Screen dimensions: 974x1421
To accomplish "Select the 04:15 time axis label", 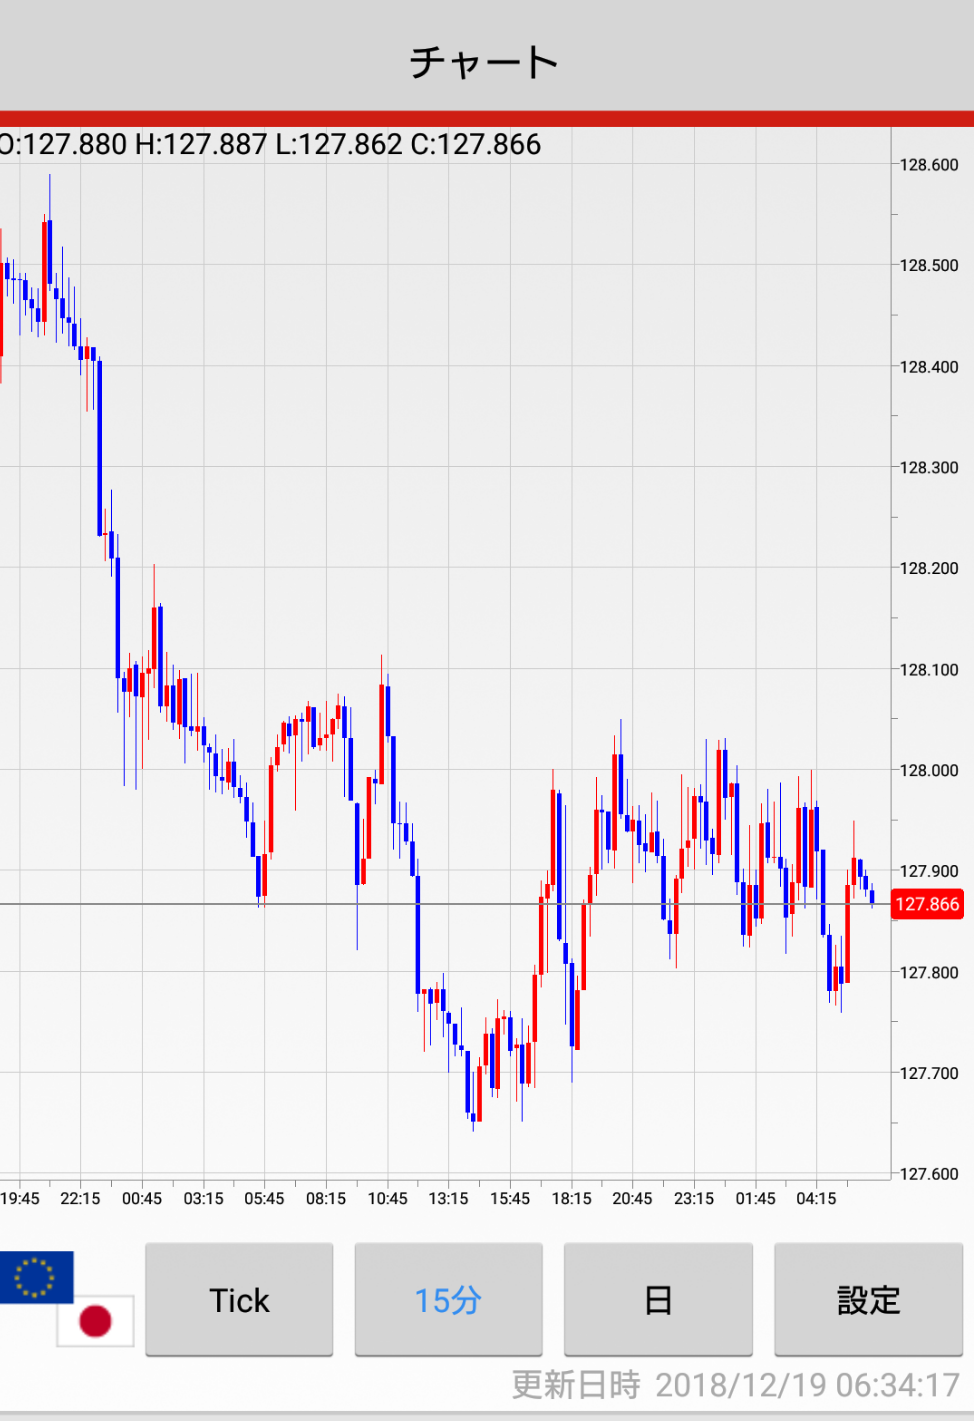I will (x=816, y=1198).
